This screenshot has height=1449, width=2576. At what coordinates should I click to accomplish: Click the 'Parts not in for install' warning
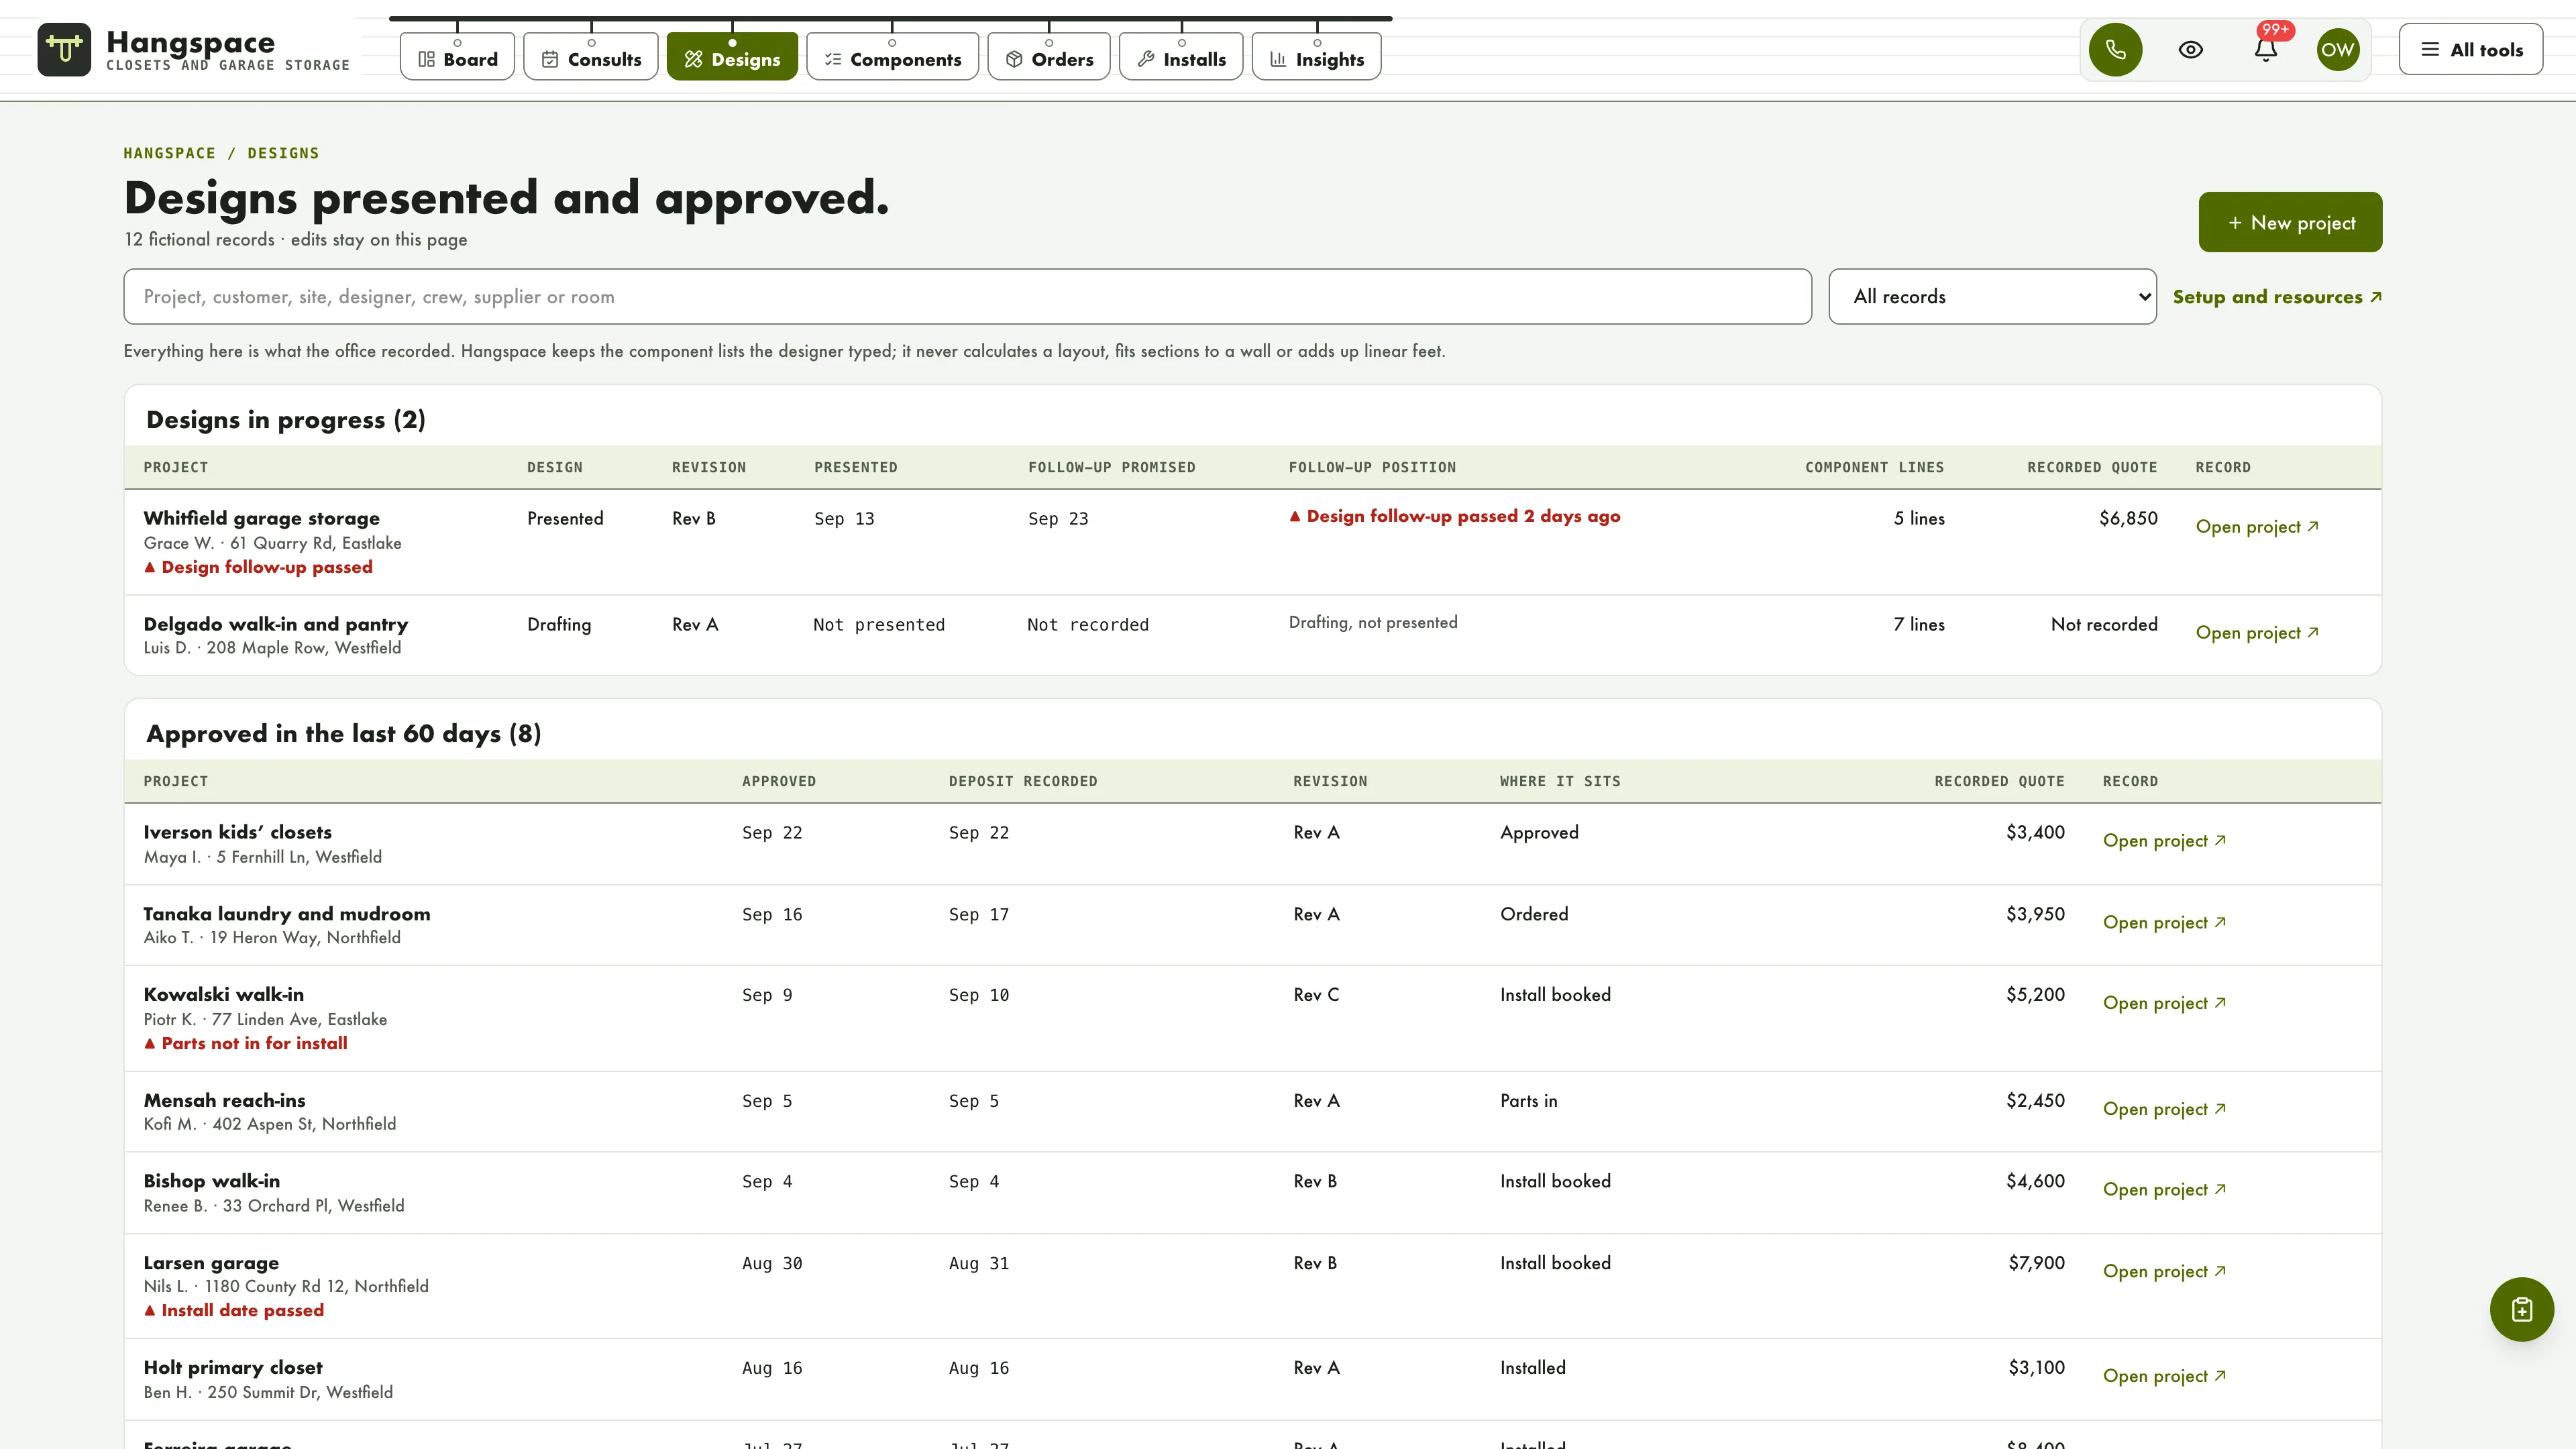[x=245, y=1043]
